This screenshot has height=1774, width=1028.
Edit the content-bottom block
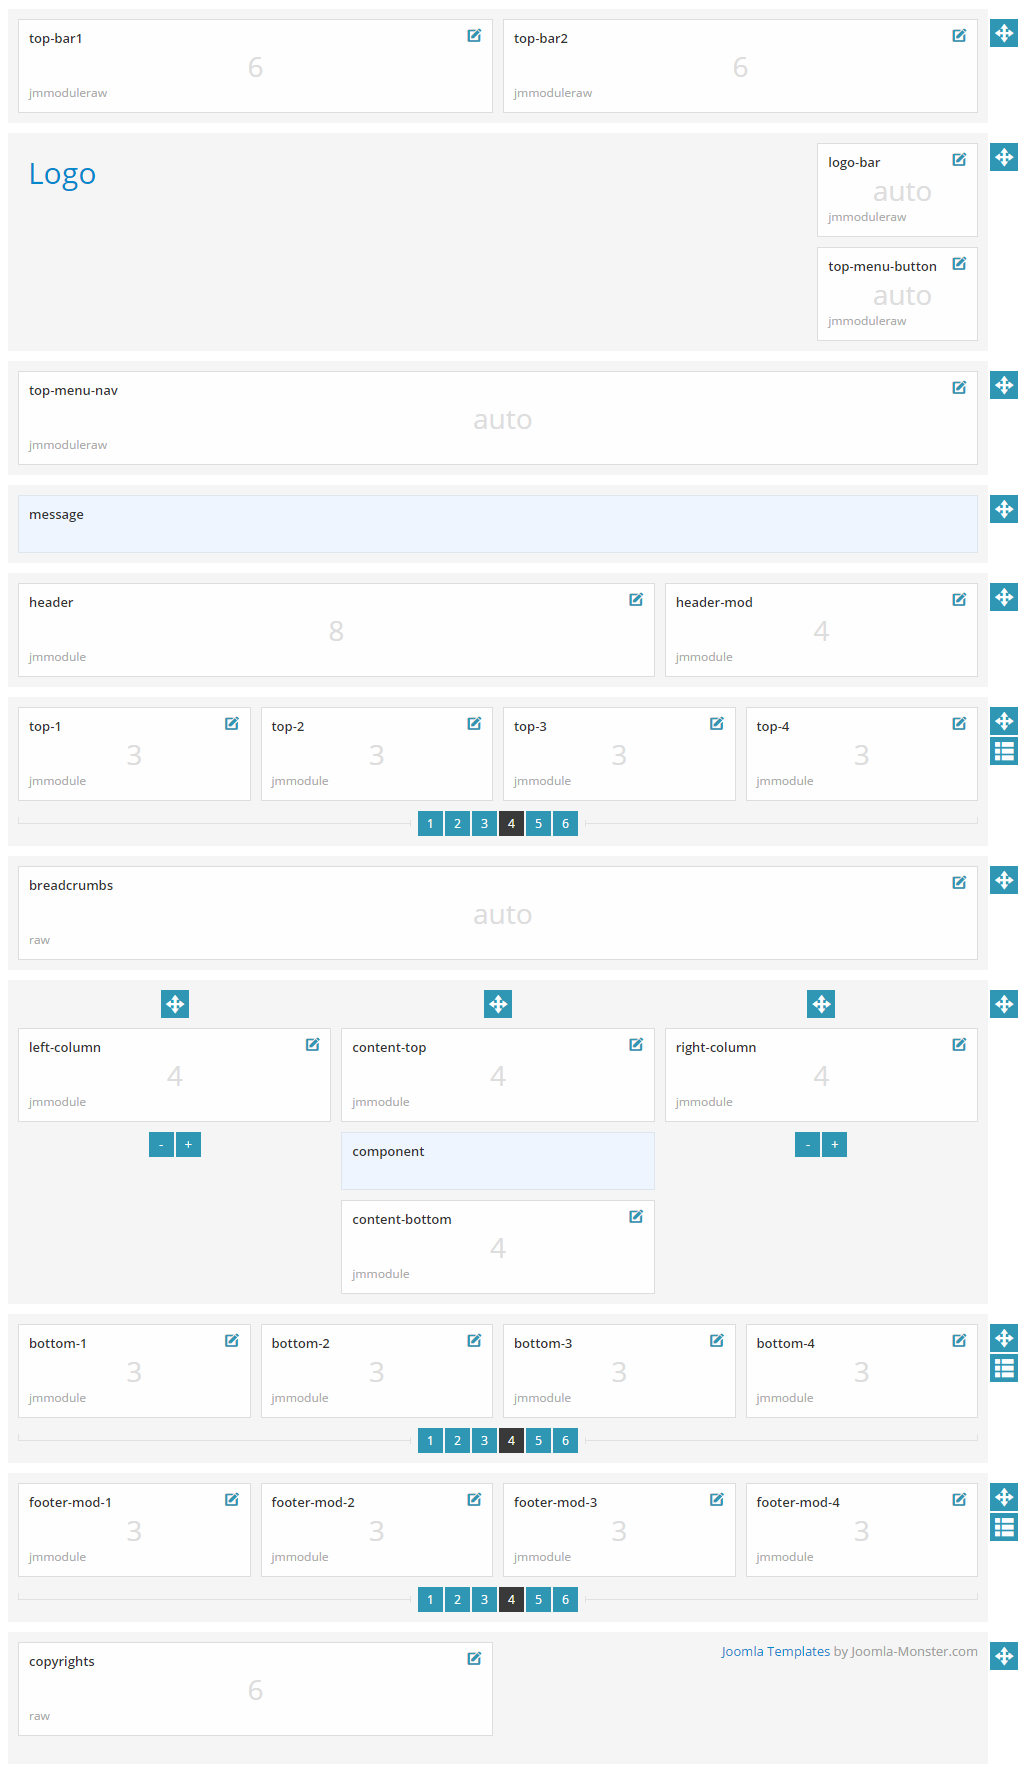coord(636,1217)
